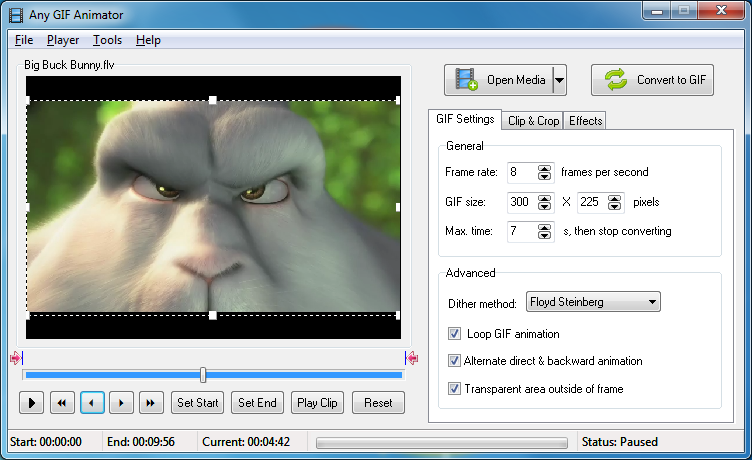Click the GIF height field showing 225
This screenshot has height=460, width=752.
(x=592, y=202)
